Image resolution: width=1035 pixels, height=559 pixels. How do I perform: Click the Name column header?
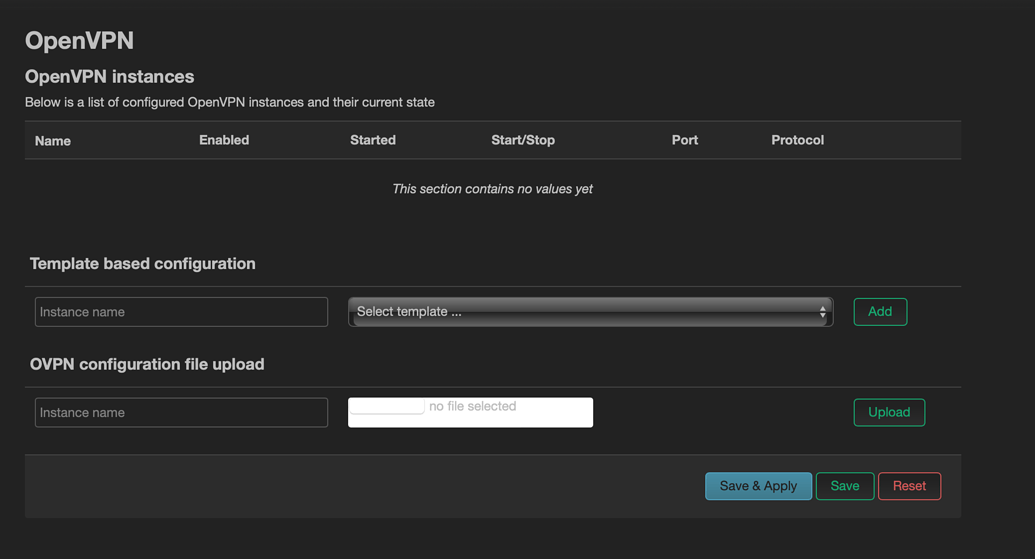coord(53,141)
